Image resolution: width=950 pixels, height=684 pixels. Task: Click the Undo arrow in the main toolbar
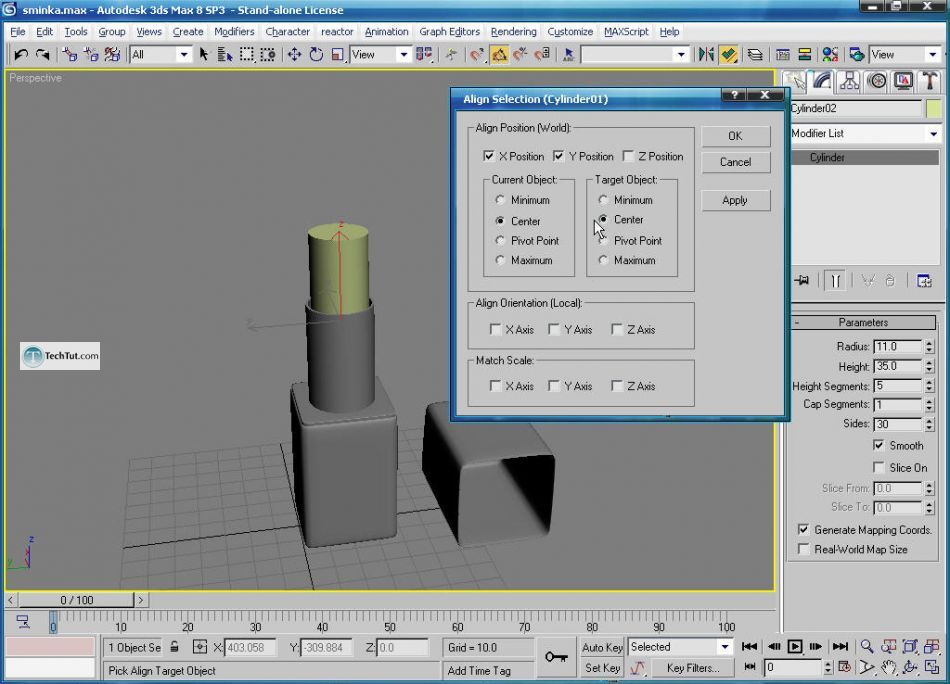click(21, 55)
